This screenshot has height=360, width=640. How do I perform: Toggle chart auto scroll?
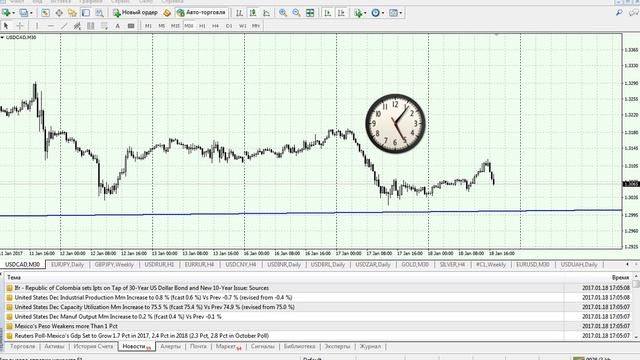(x=328, y=13)
